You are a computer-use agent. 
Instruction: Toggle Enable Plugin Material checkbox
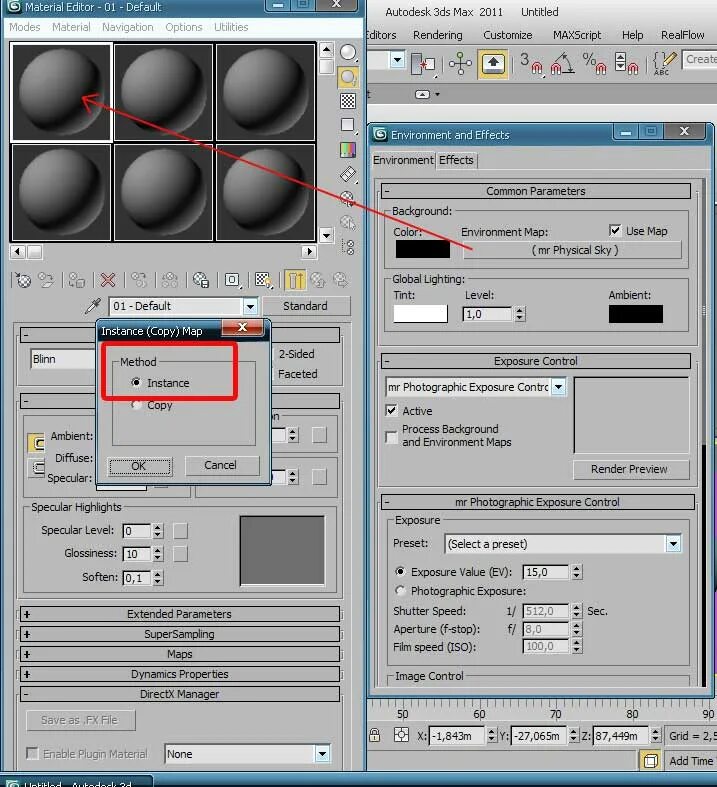coord(32,753)
